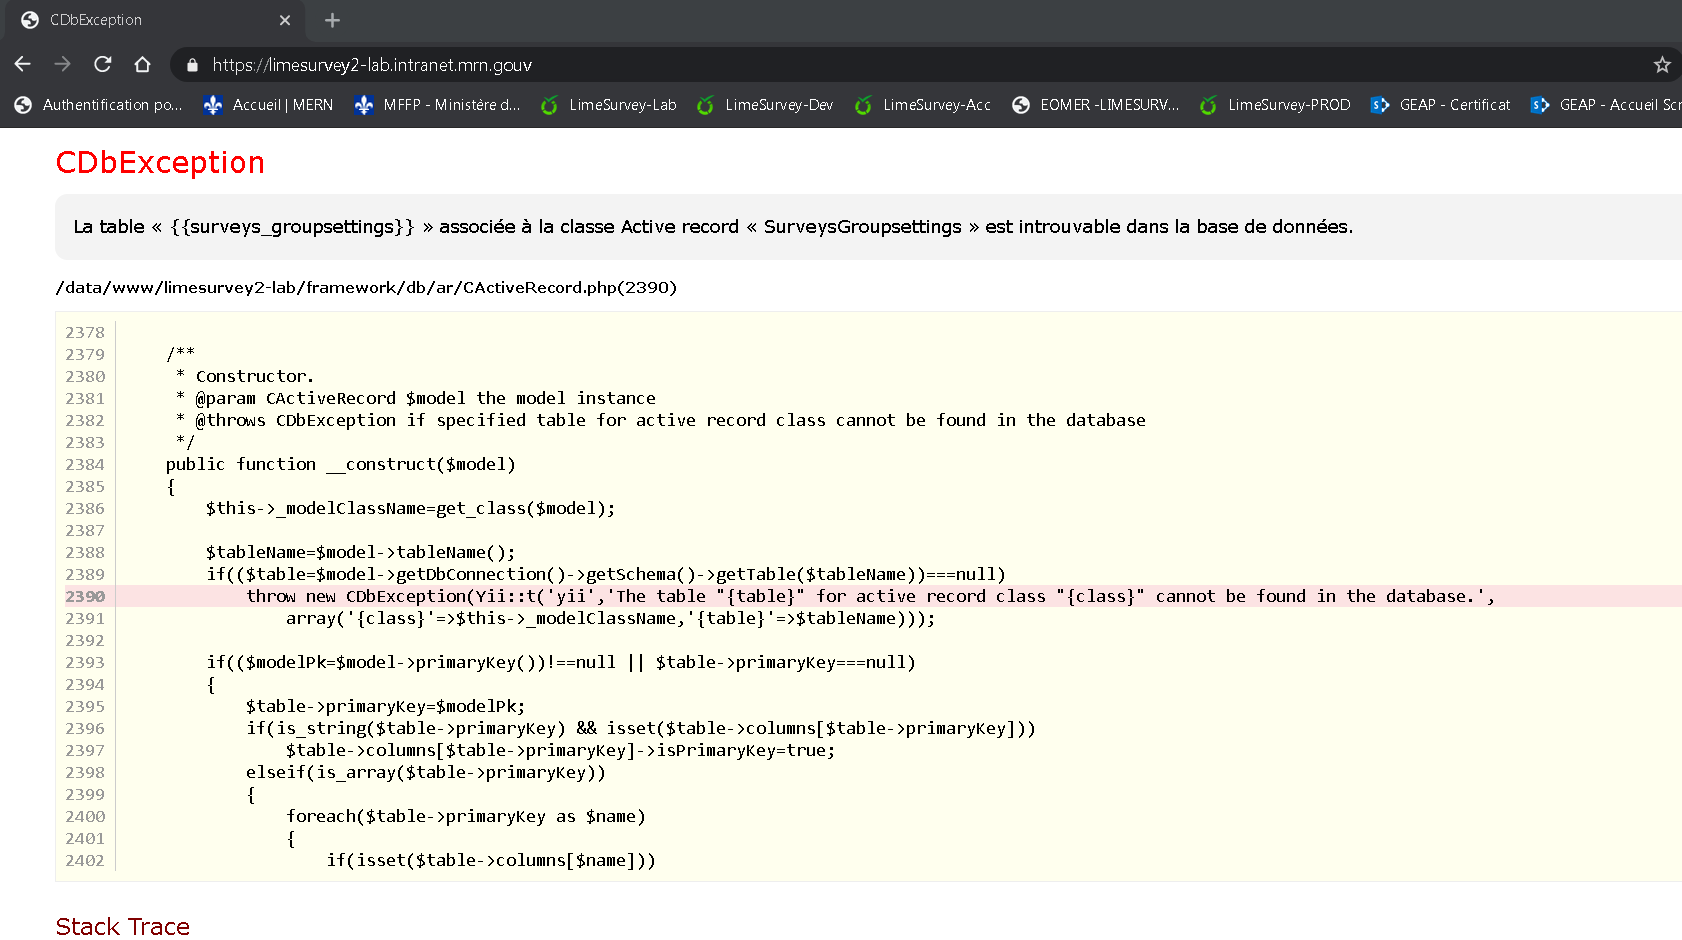
Task: Click the surveys_groupsettings error message text
Action: click(x=713, y=227)
